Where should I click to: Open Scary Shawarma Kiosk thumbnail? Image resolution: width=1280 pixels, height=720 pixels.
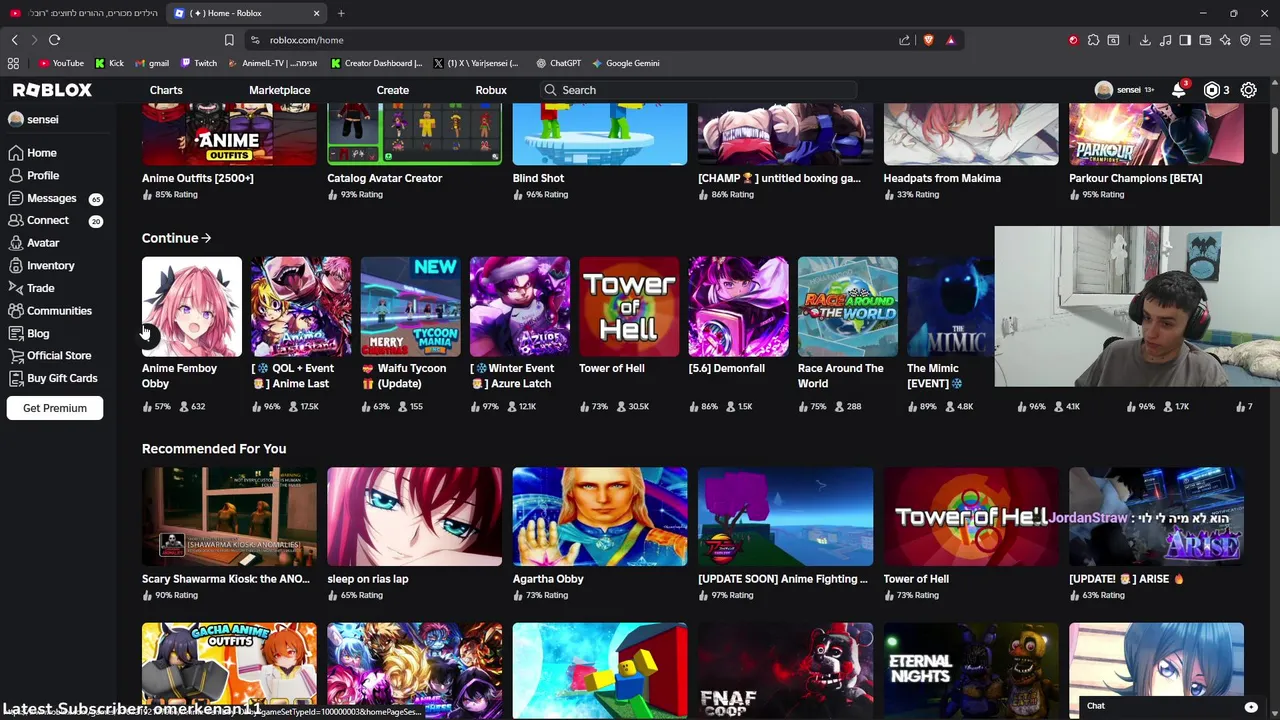click(229, 516)
